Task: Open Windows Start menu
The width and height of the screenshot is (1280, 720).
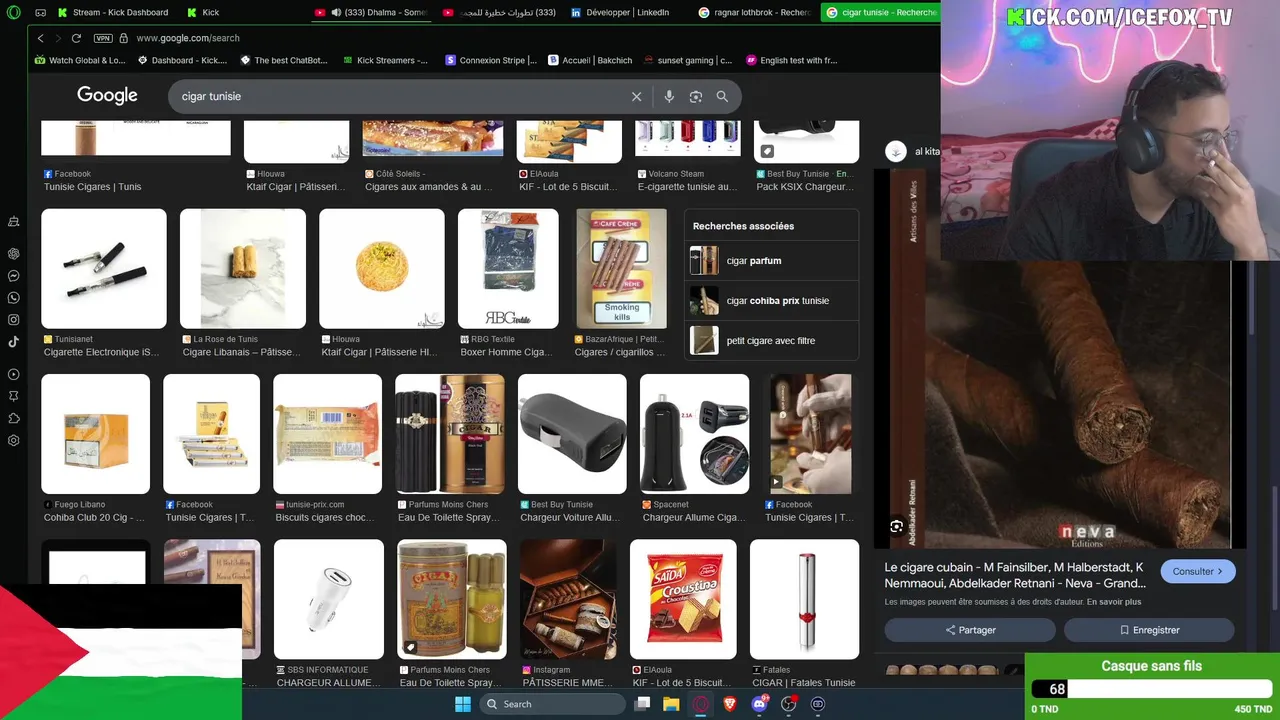Action: [463, 704]
